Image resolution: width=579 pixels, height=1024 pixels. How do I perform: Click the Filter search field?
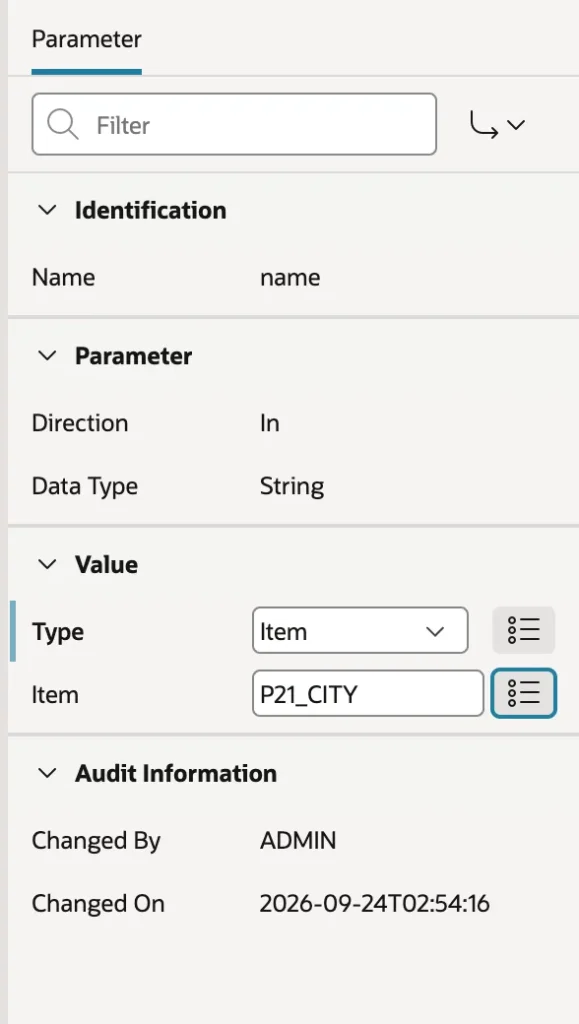point(234,124)
